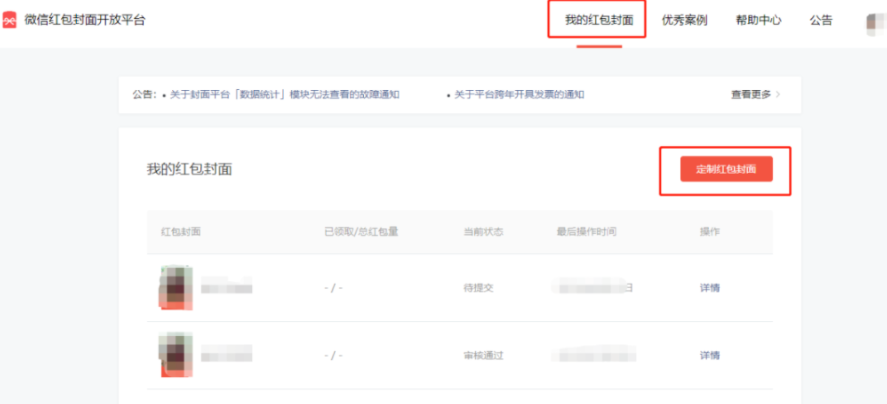Switch to 我的红包封面 tab

point(598,21)
